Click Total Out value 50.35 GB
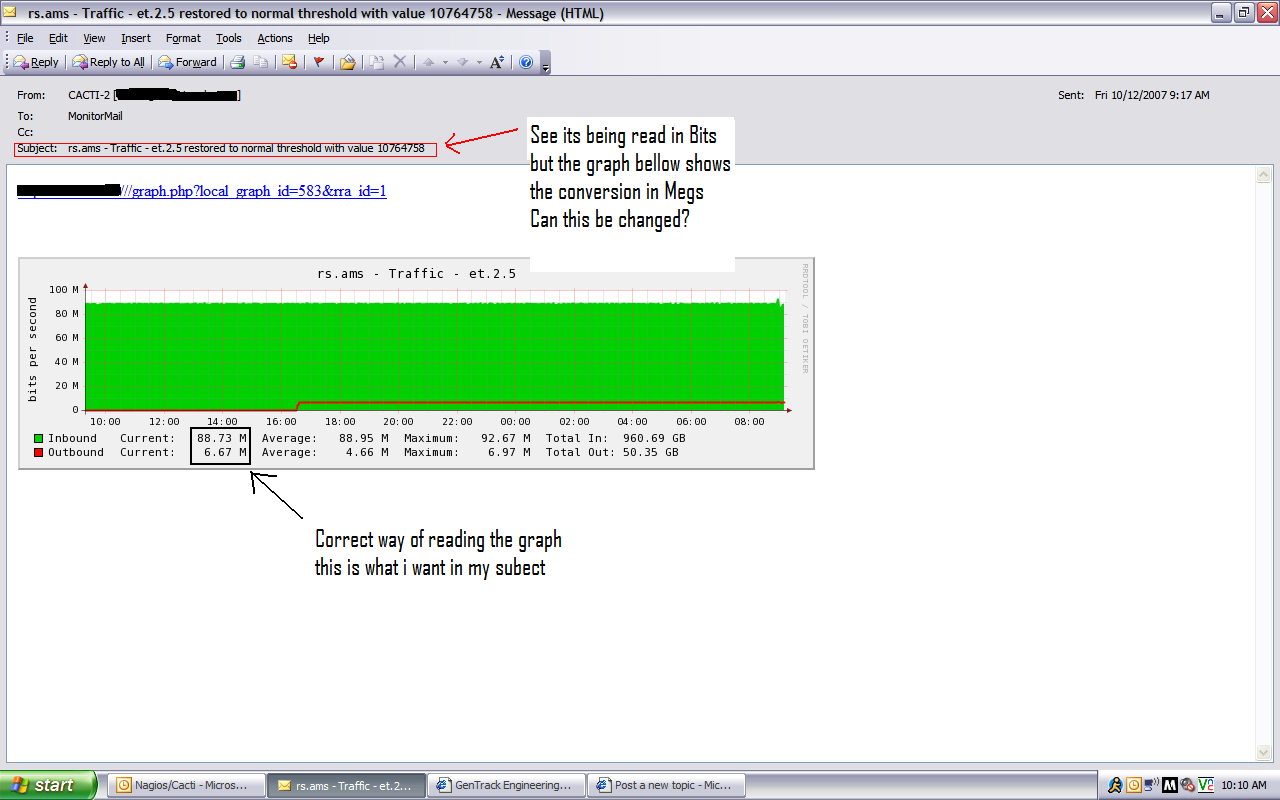1280x800 pixels. 650,452
